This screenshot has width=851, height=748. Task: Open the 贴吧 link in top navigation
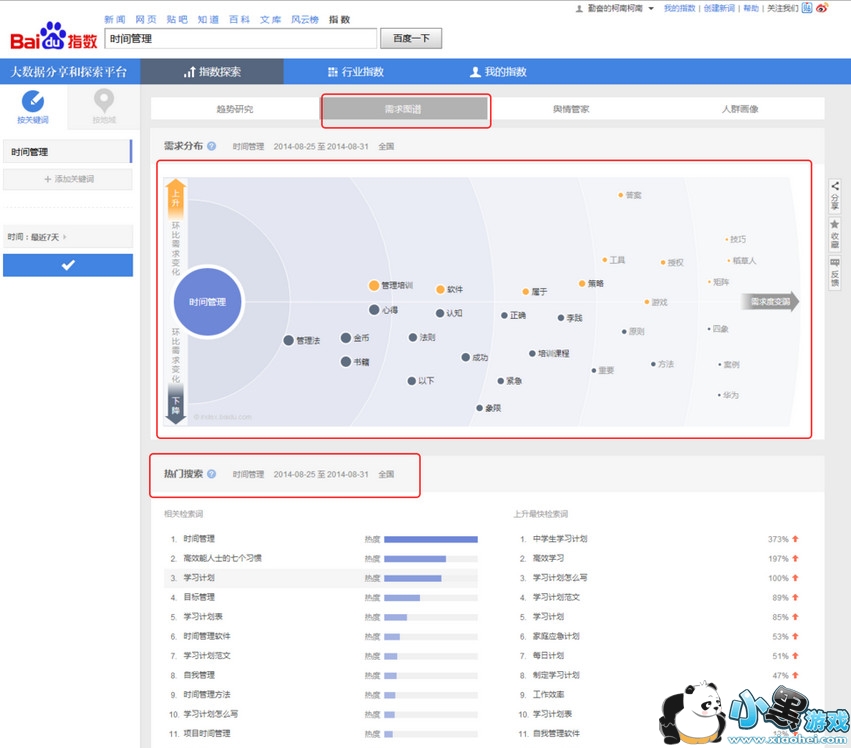click(177, 20)
